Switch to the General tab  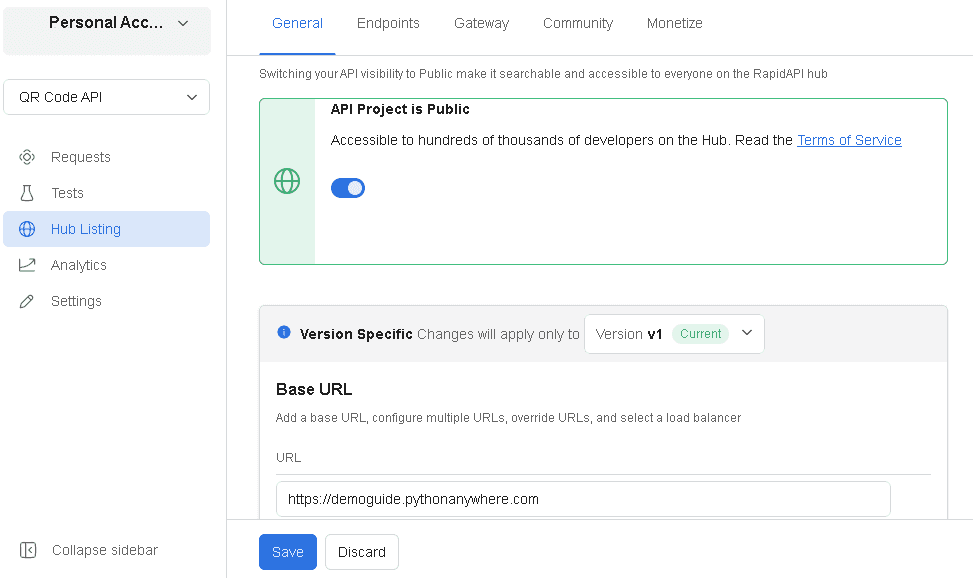pos(297,24)
